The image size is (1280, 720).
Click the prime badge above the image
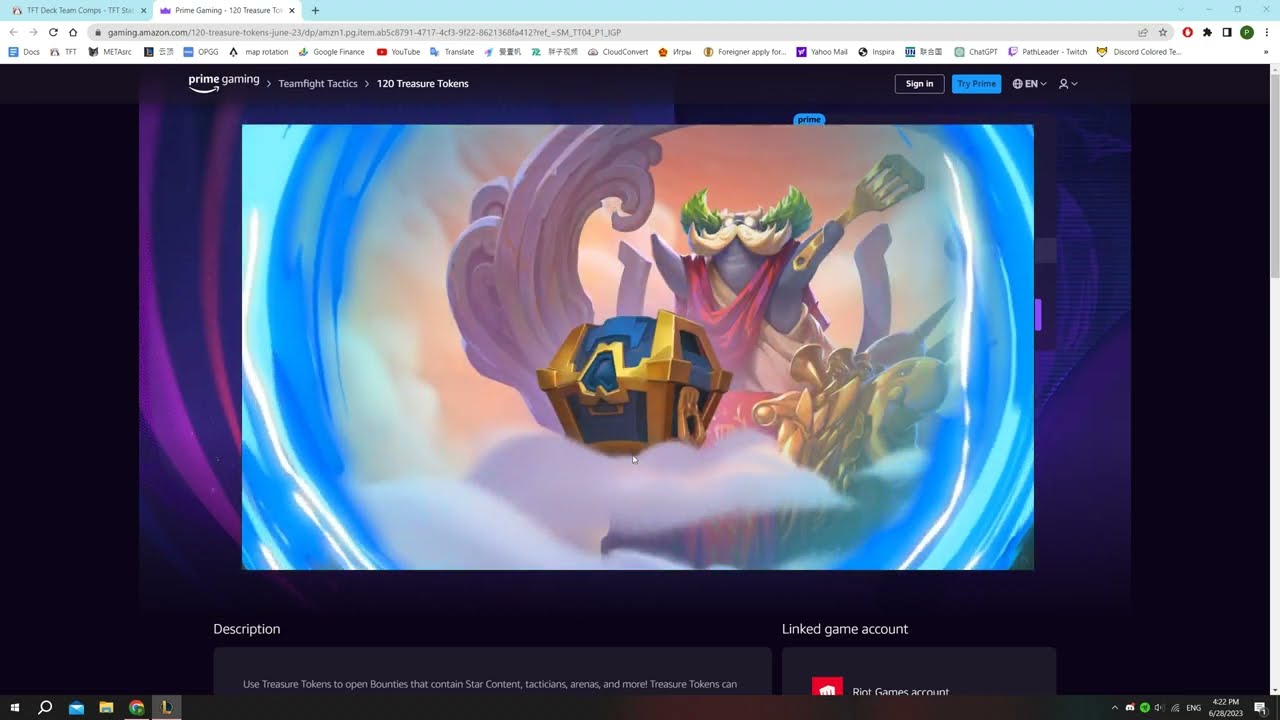[x=809, y=119]
